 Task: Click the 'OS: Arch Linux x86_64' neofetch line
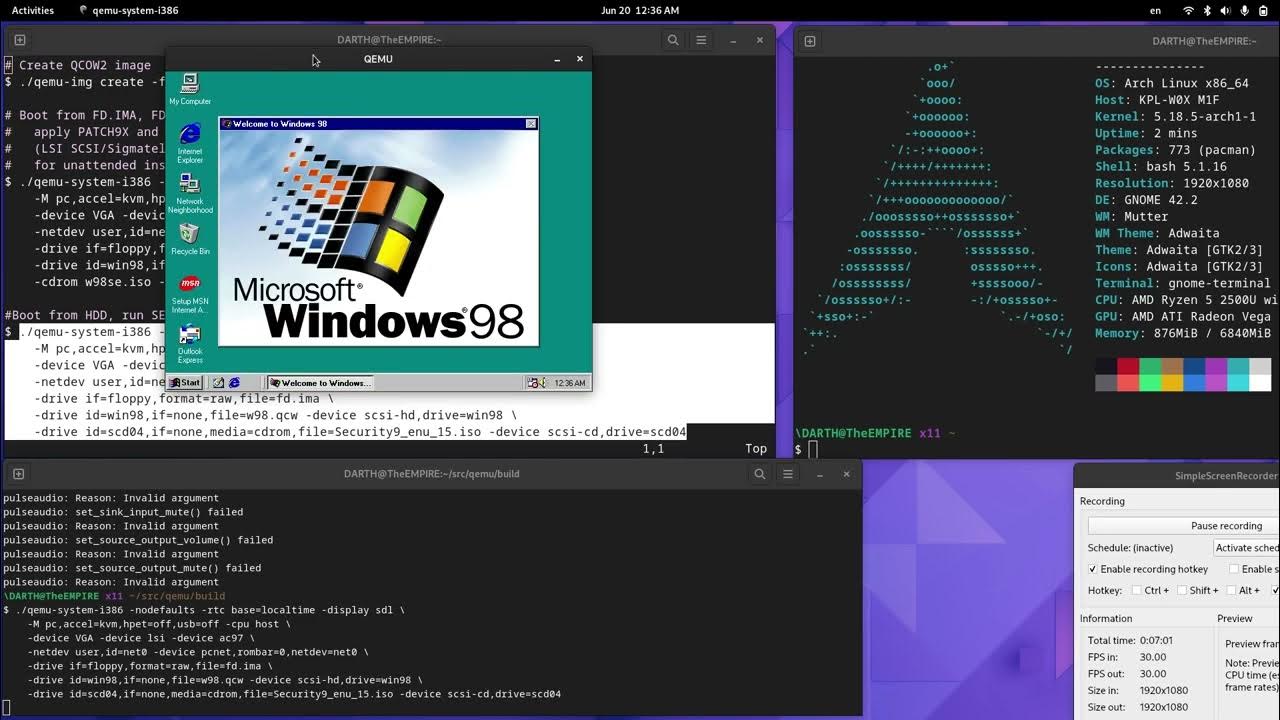(1172, 84)
